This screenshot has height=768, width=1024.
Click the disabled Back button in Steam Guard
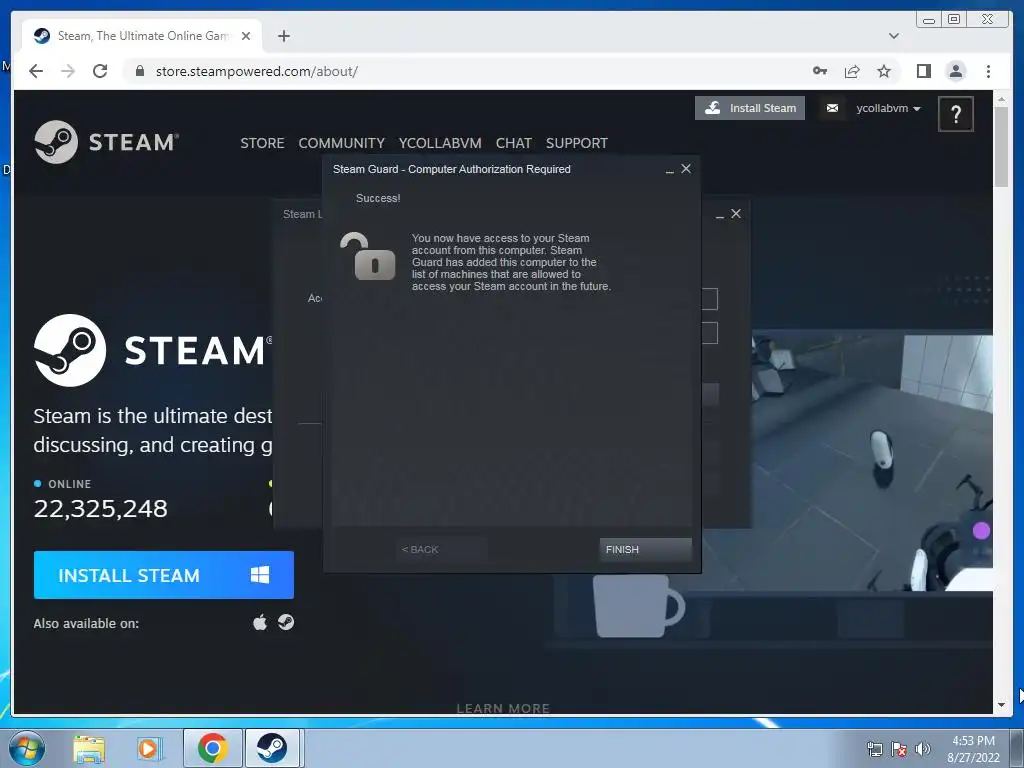click(441, 549)
